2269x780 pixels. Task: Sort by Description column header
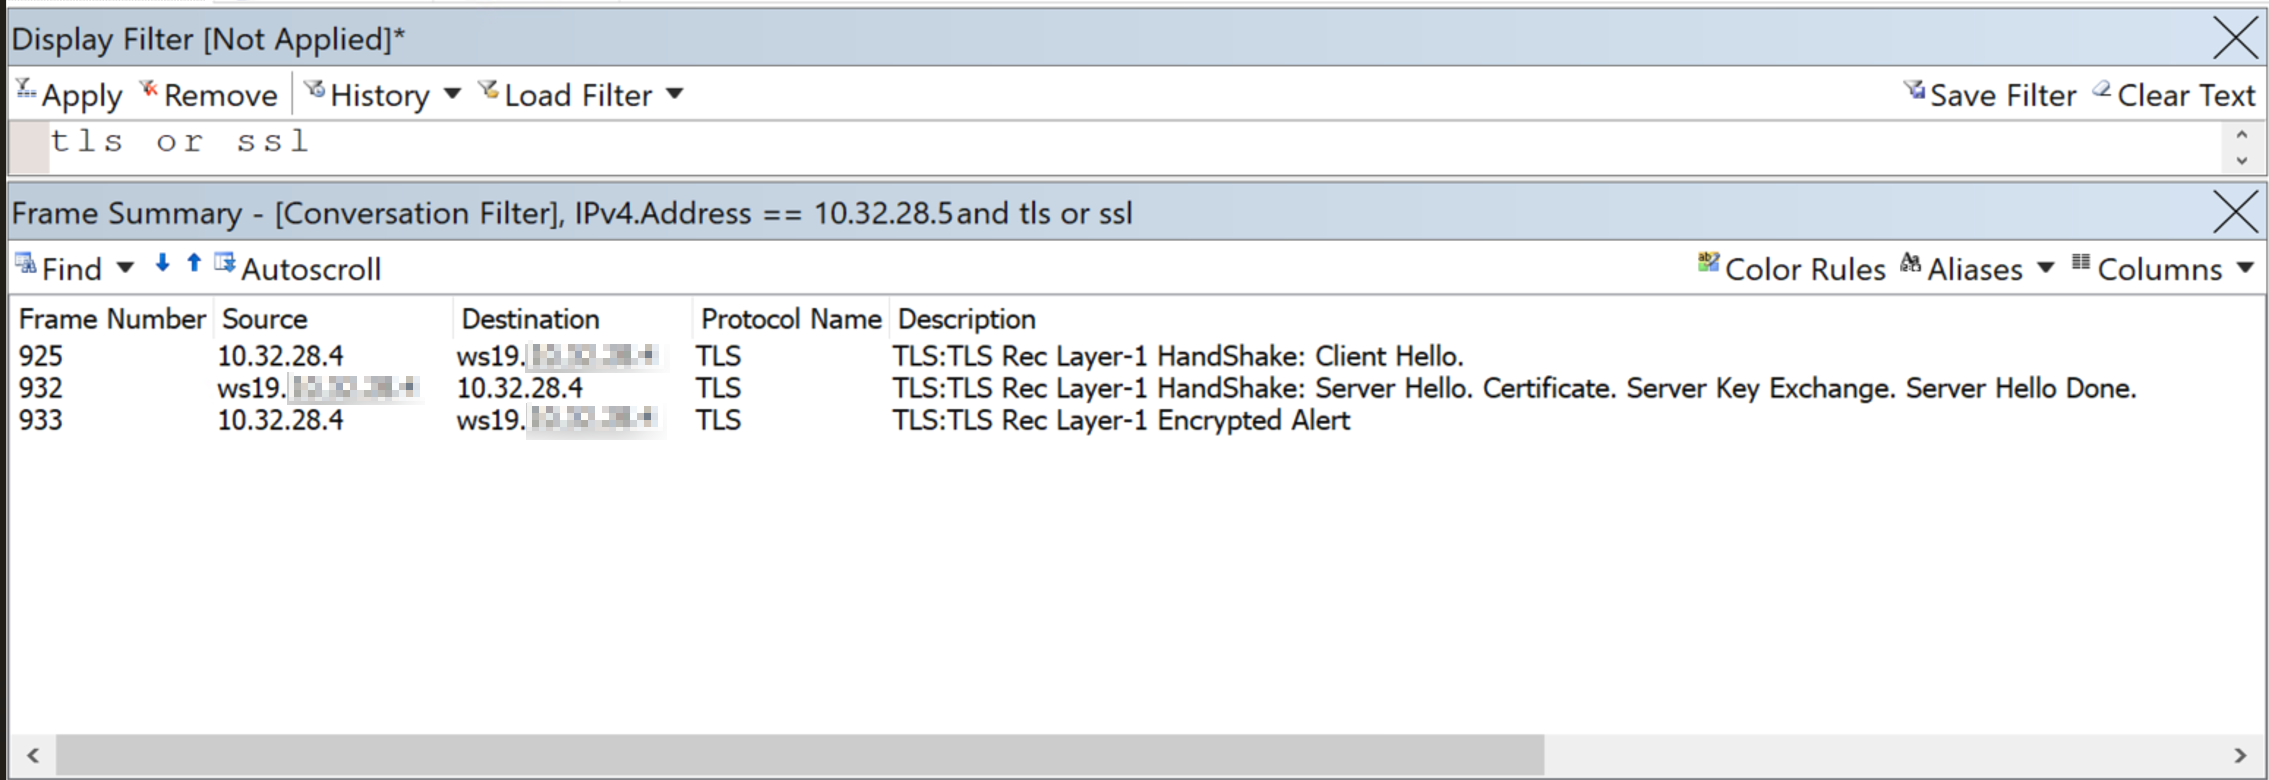967,319
